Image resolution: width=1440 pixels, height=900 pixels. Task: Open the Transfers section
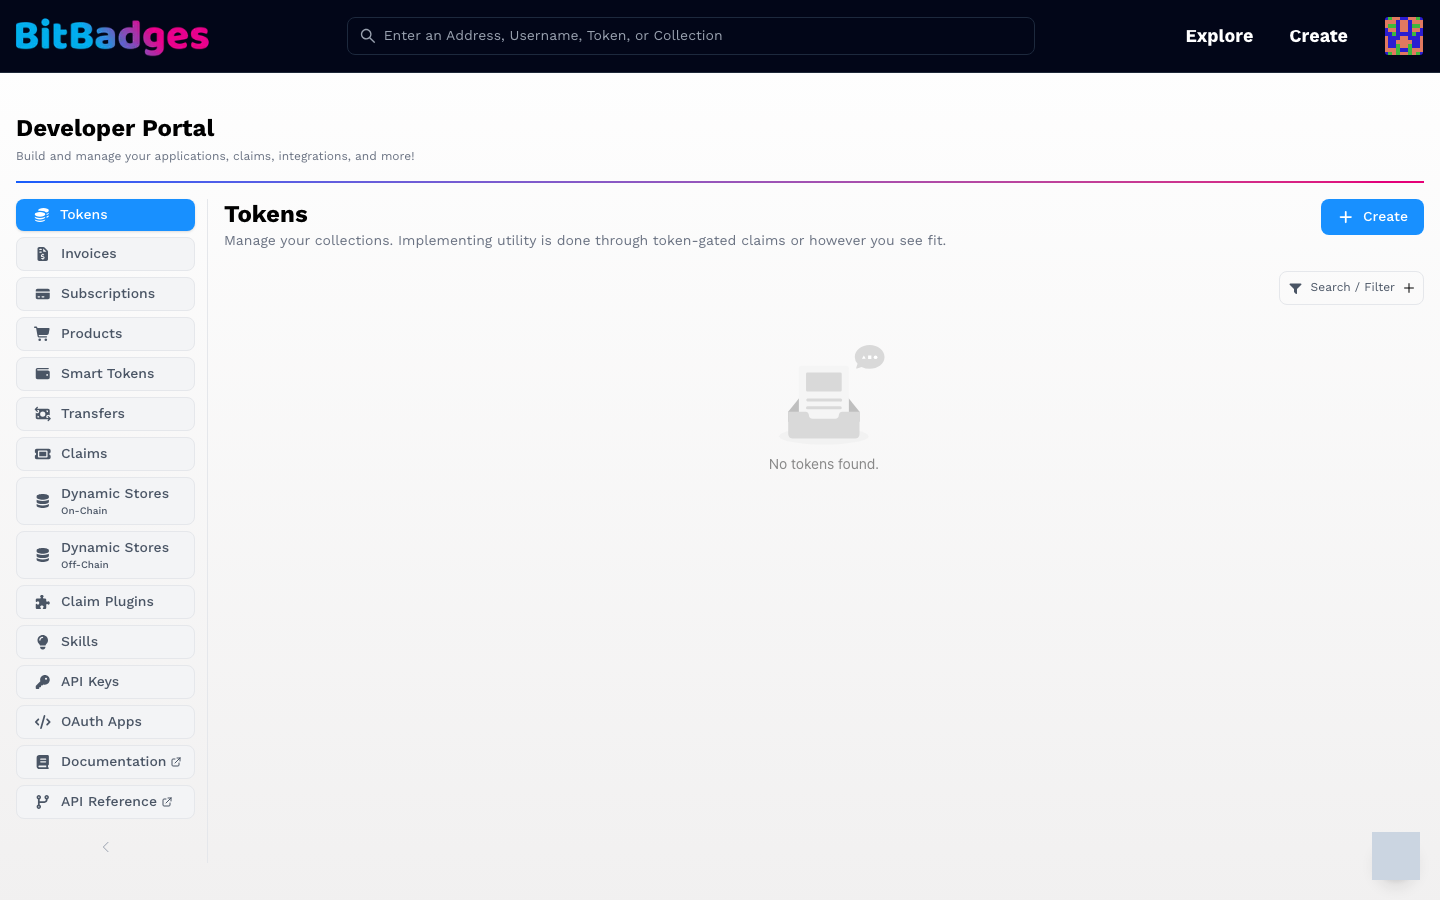tap(105, 414)
